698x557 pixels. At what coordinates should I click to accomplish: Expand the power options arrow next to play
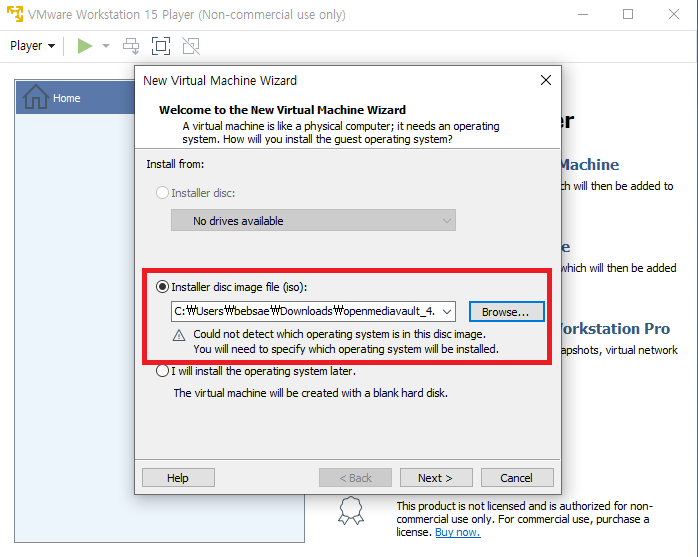[106, 46]
